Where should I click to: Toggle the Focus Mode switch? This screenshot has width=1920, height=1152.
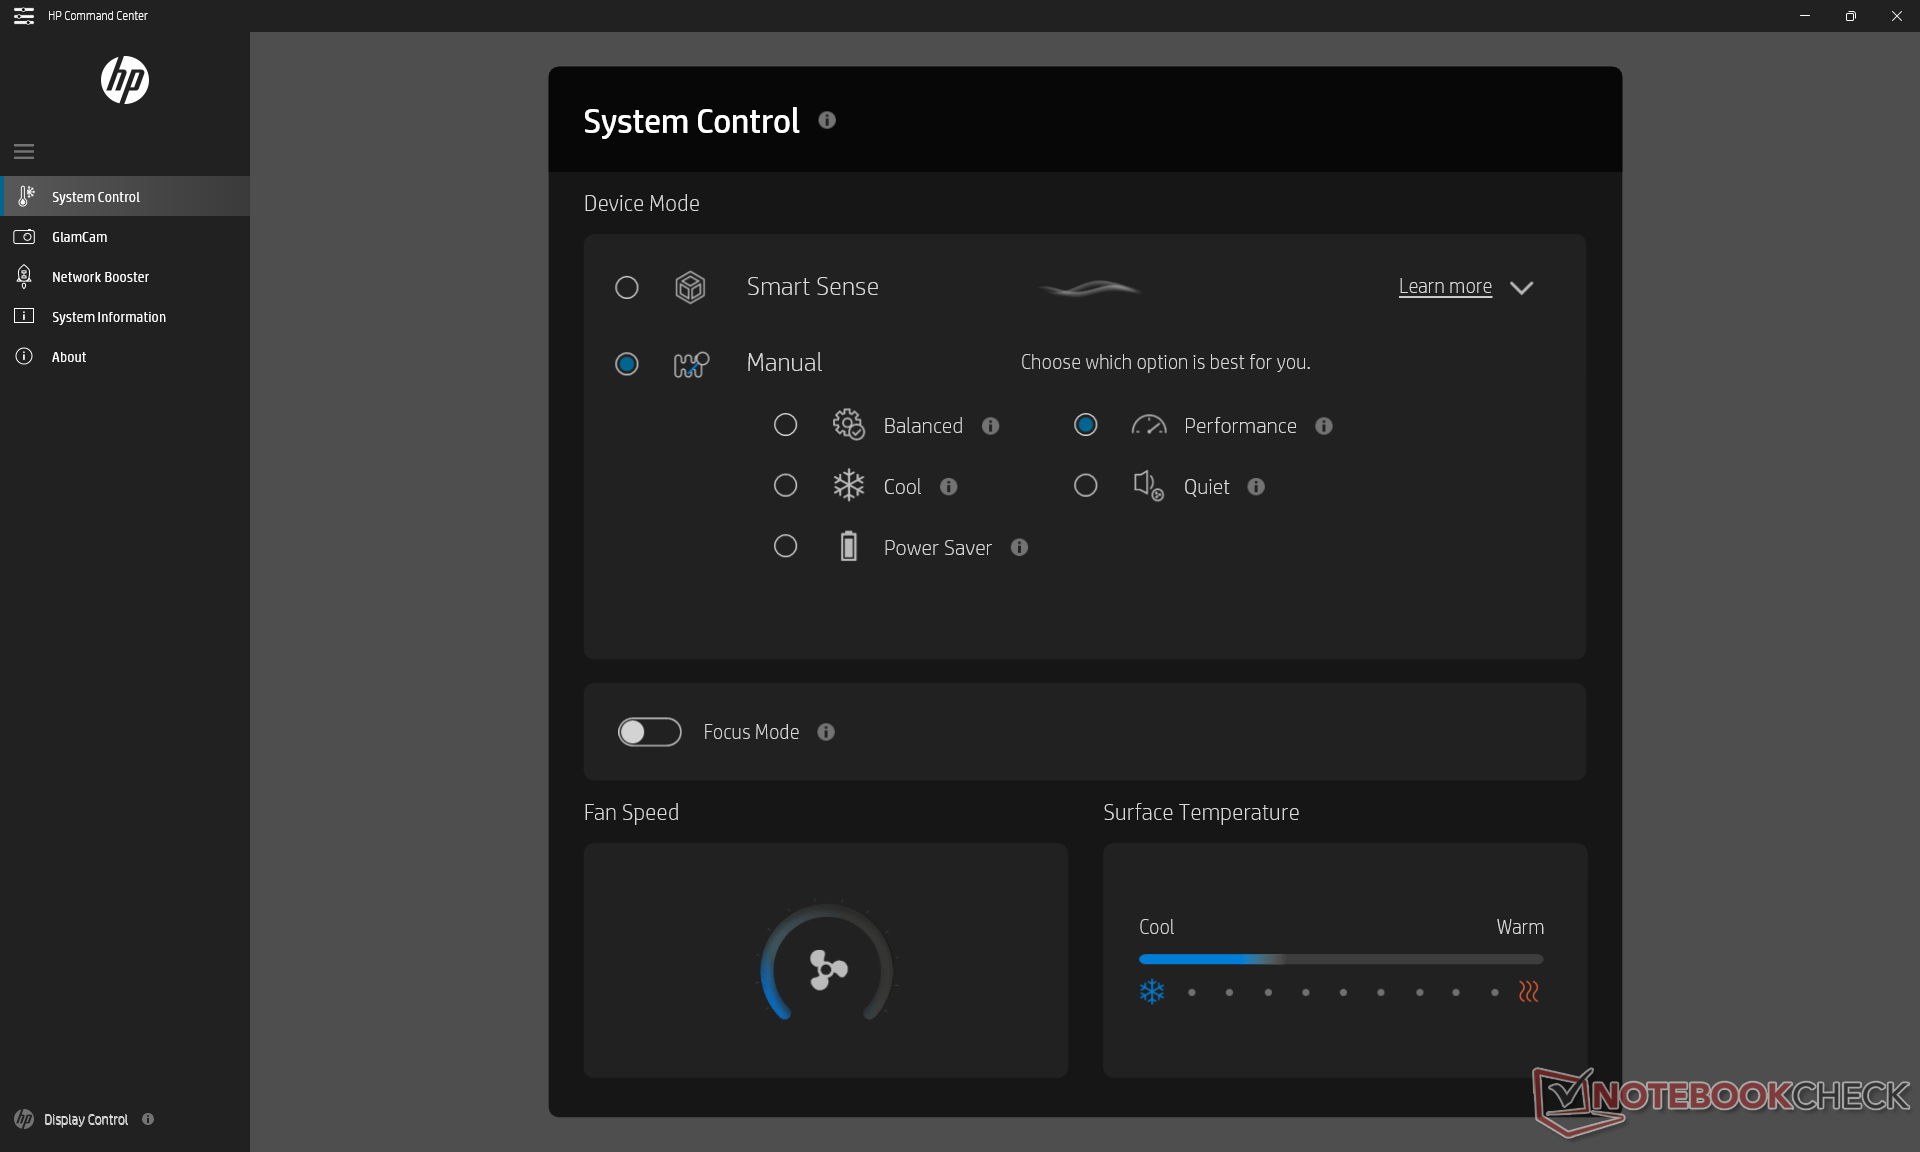coord(649,732)
